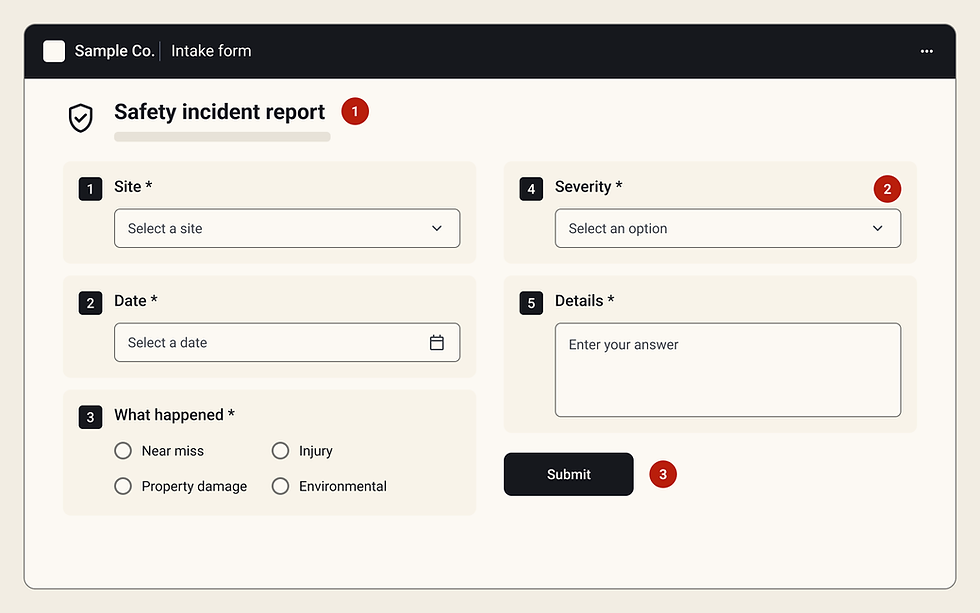Click the Safety incident report title
Viewport: 980px width, 613px height.
[219, 112]
